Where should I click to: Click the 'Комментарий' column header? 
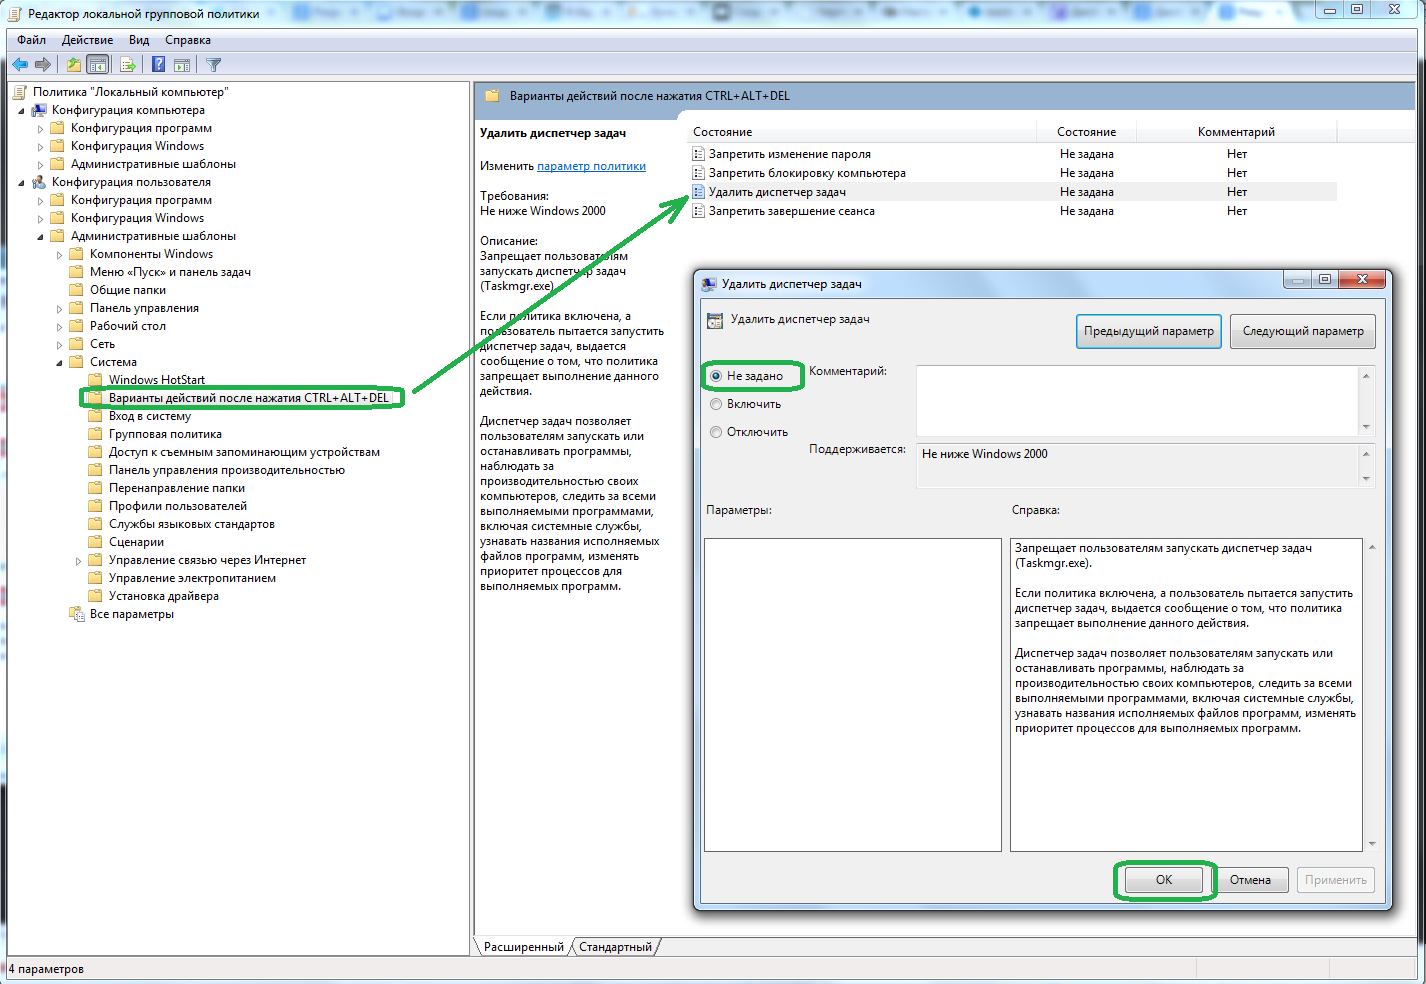coord(1236,132)
